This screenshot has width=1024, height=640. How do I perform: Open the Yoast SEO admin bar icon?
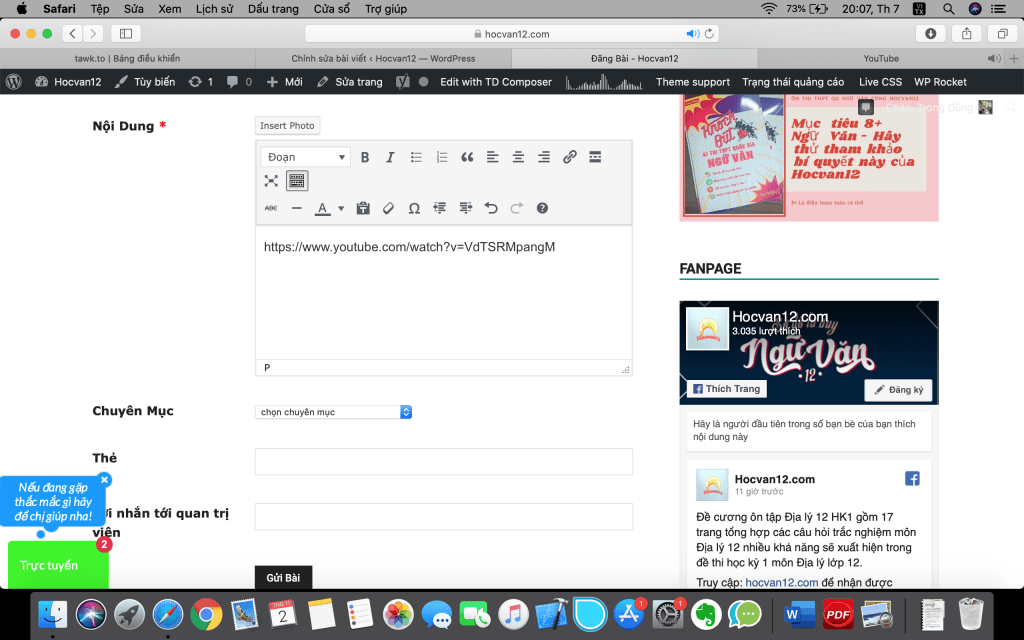point(403,82)
